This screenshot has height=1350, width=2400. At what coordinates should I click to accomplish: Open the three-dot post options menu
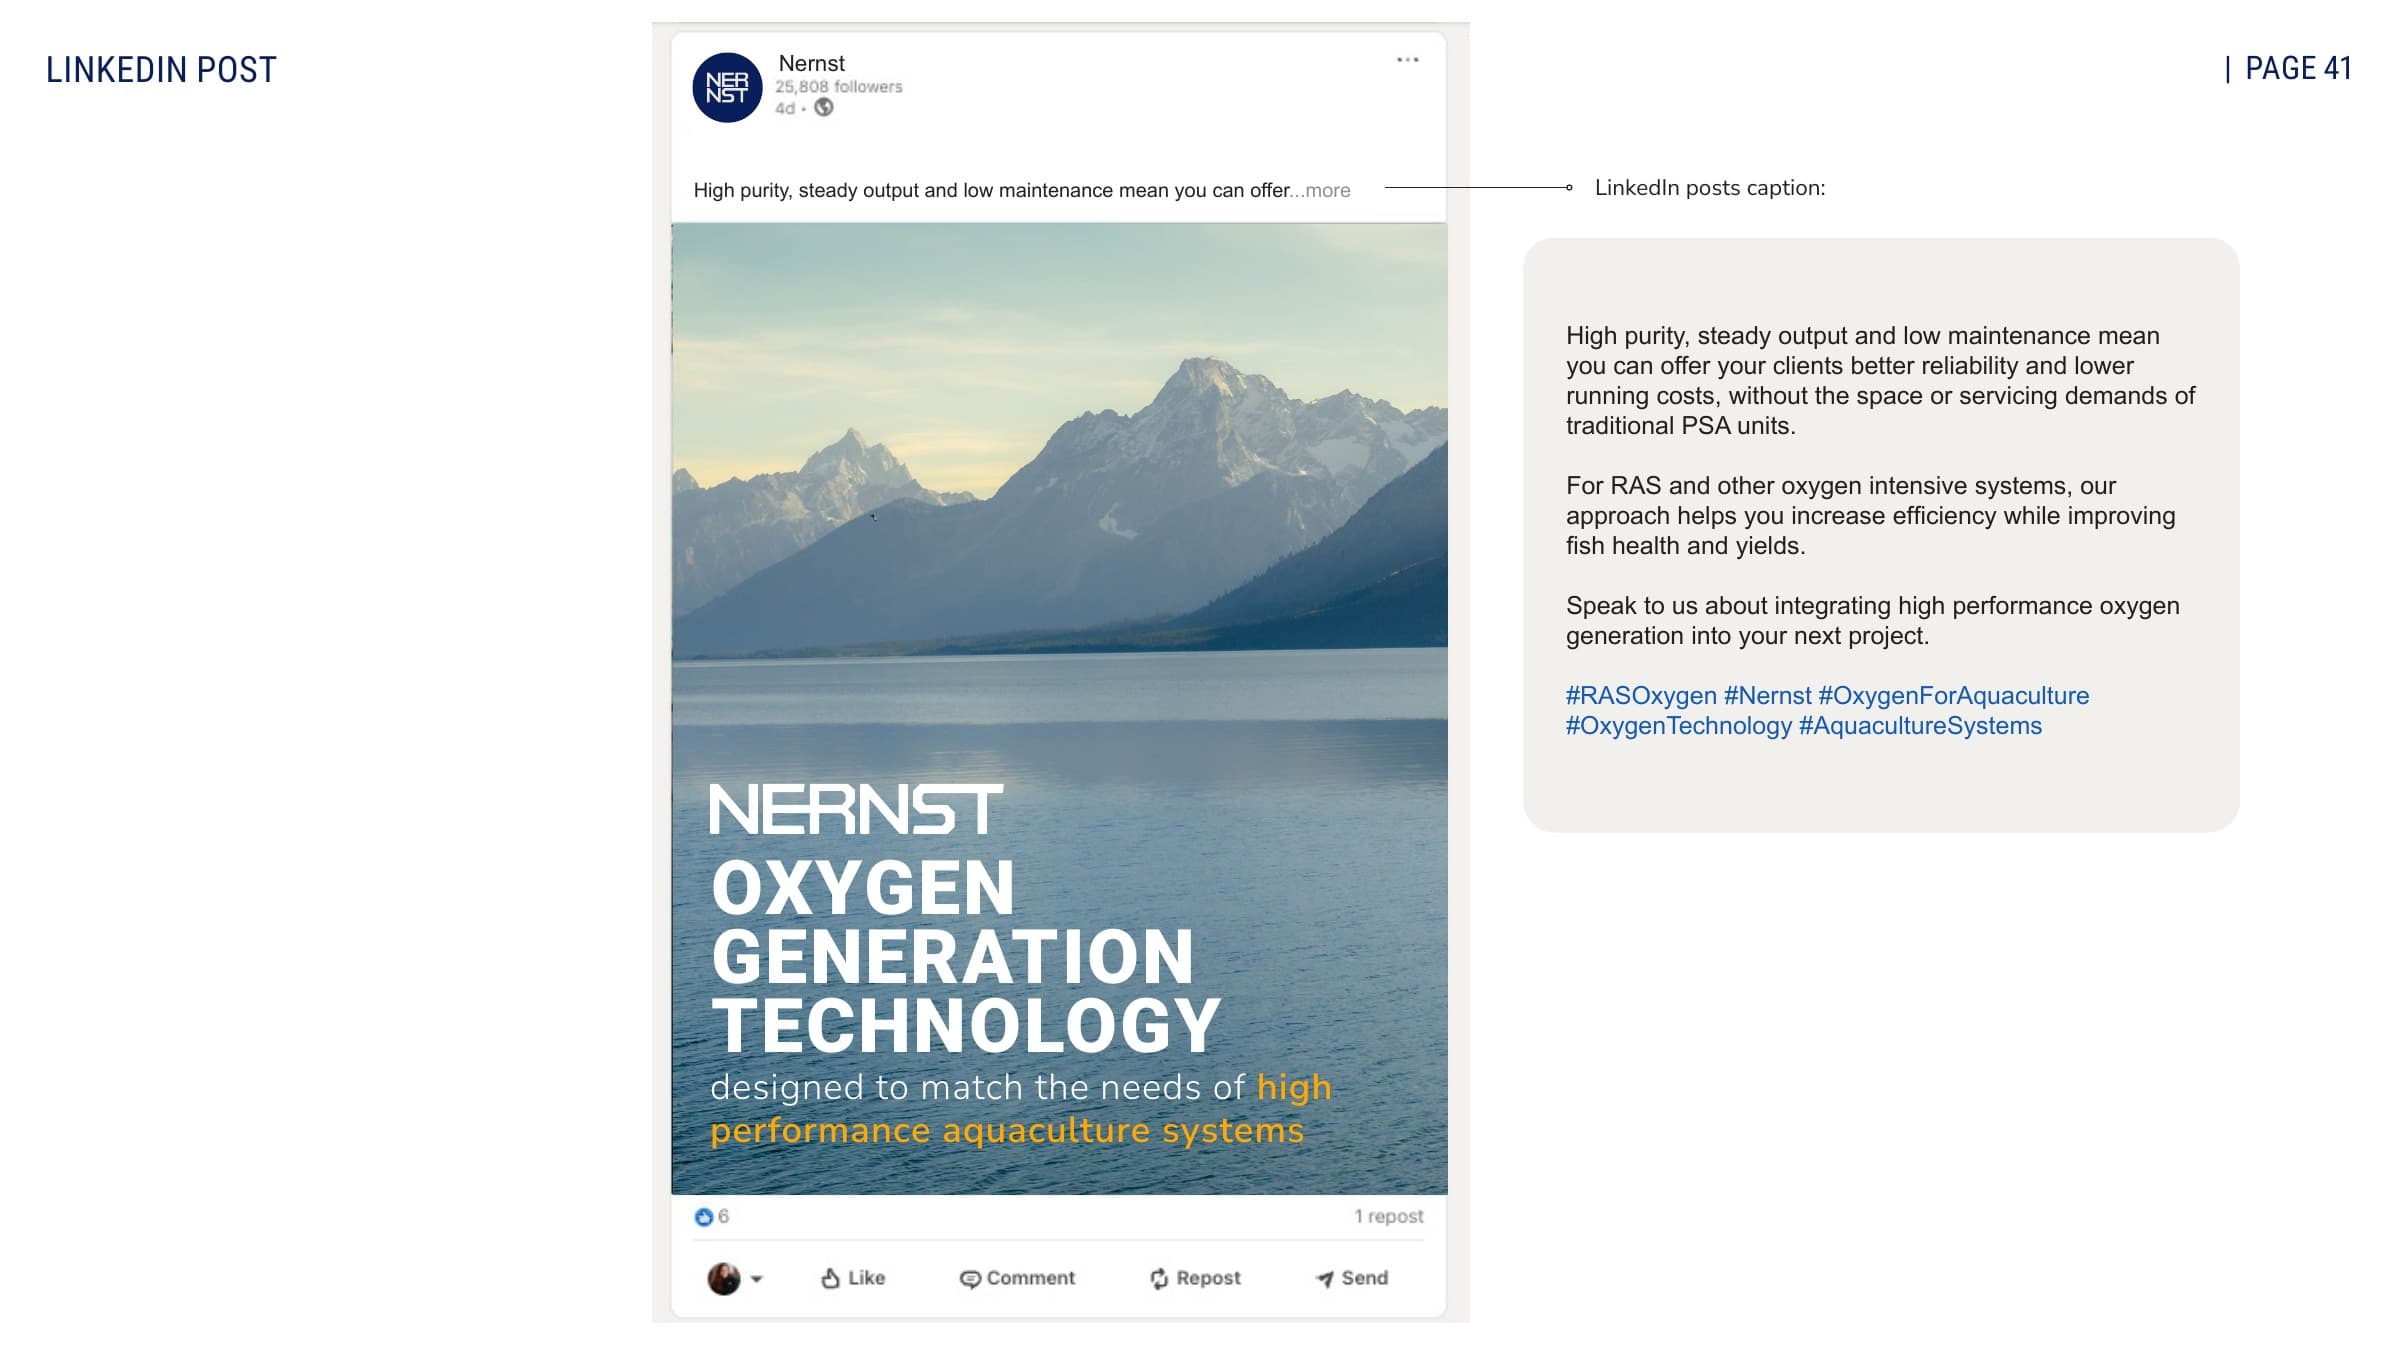point(1407,60)
